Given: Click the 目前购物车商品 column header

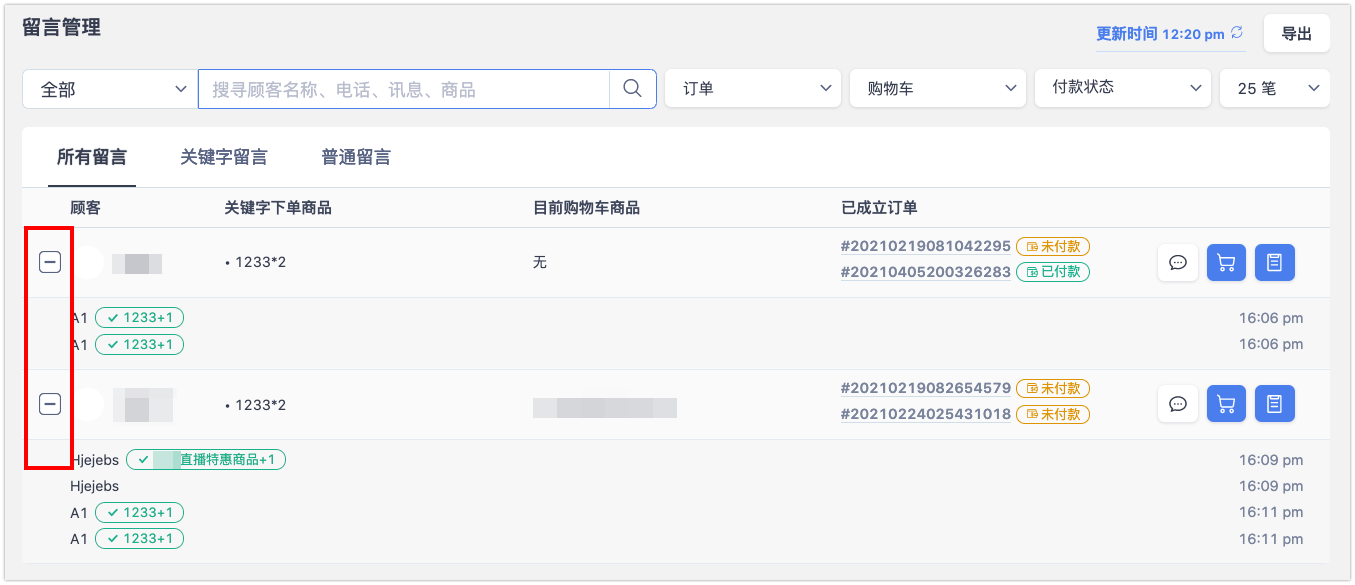Looking at the screenshot, I should (x=586, y=208).
